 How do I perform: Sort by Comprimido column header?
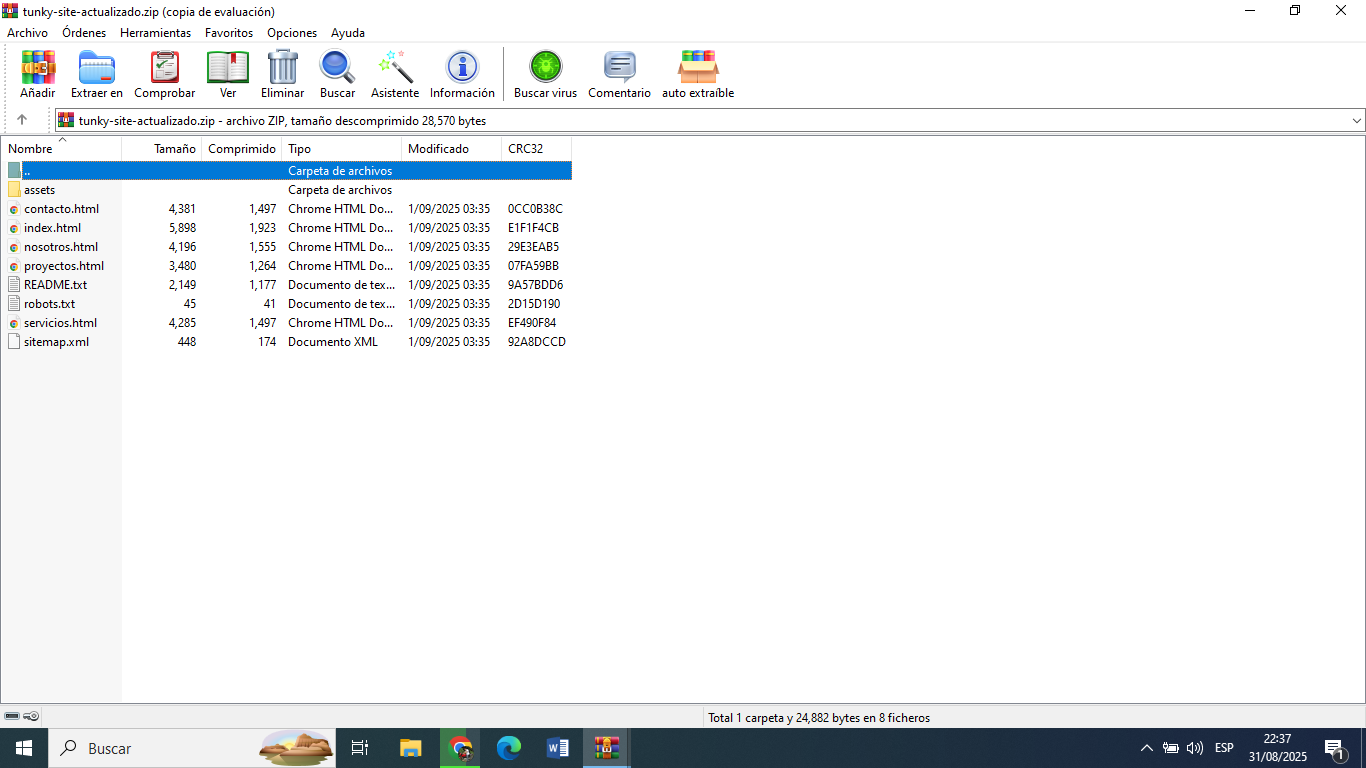click(242, 148)
